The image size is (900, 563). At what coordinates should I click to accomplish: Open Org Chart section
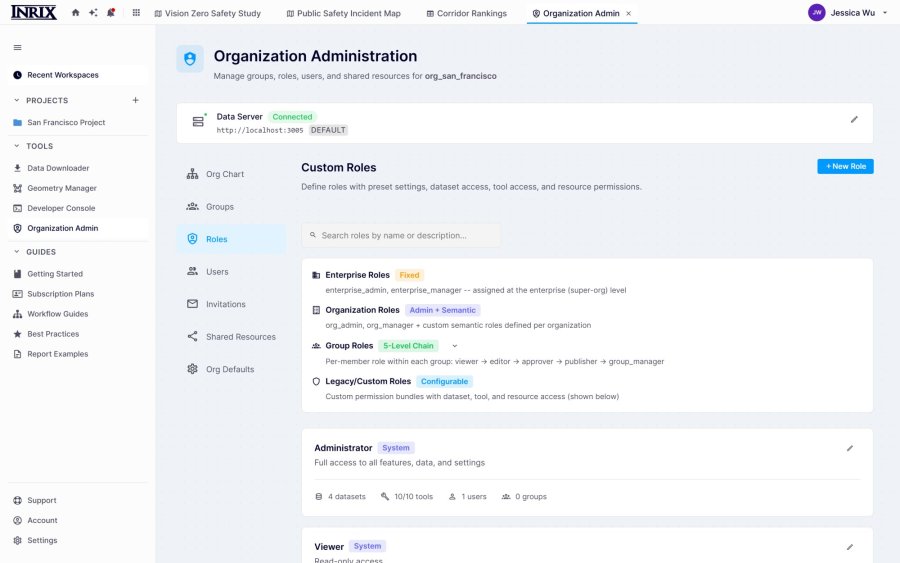pyautogui.click(x=231, y=174)
